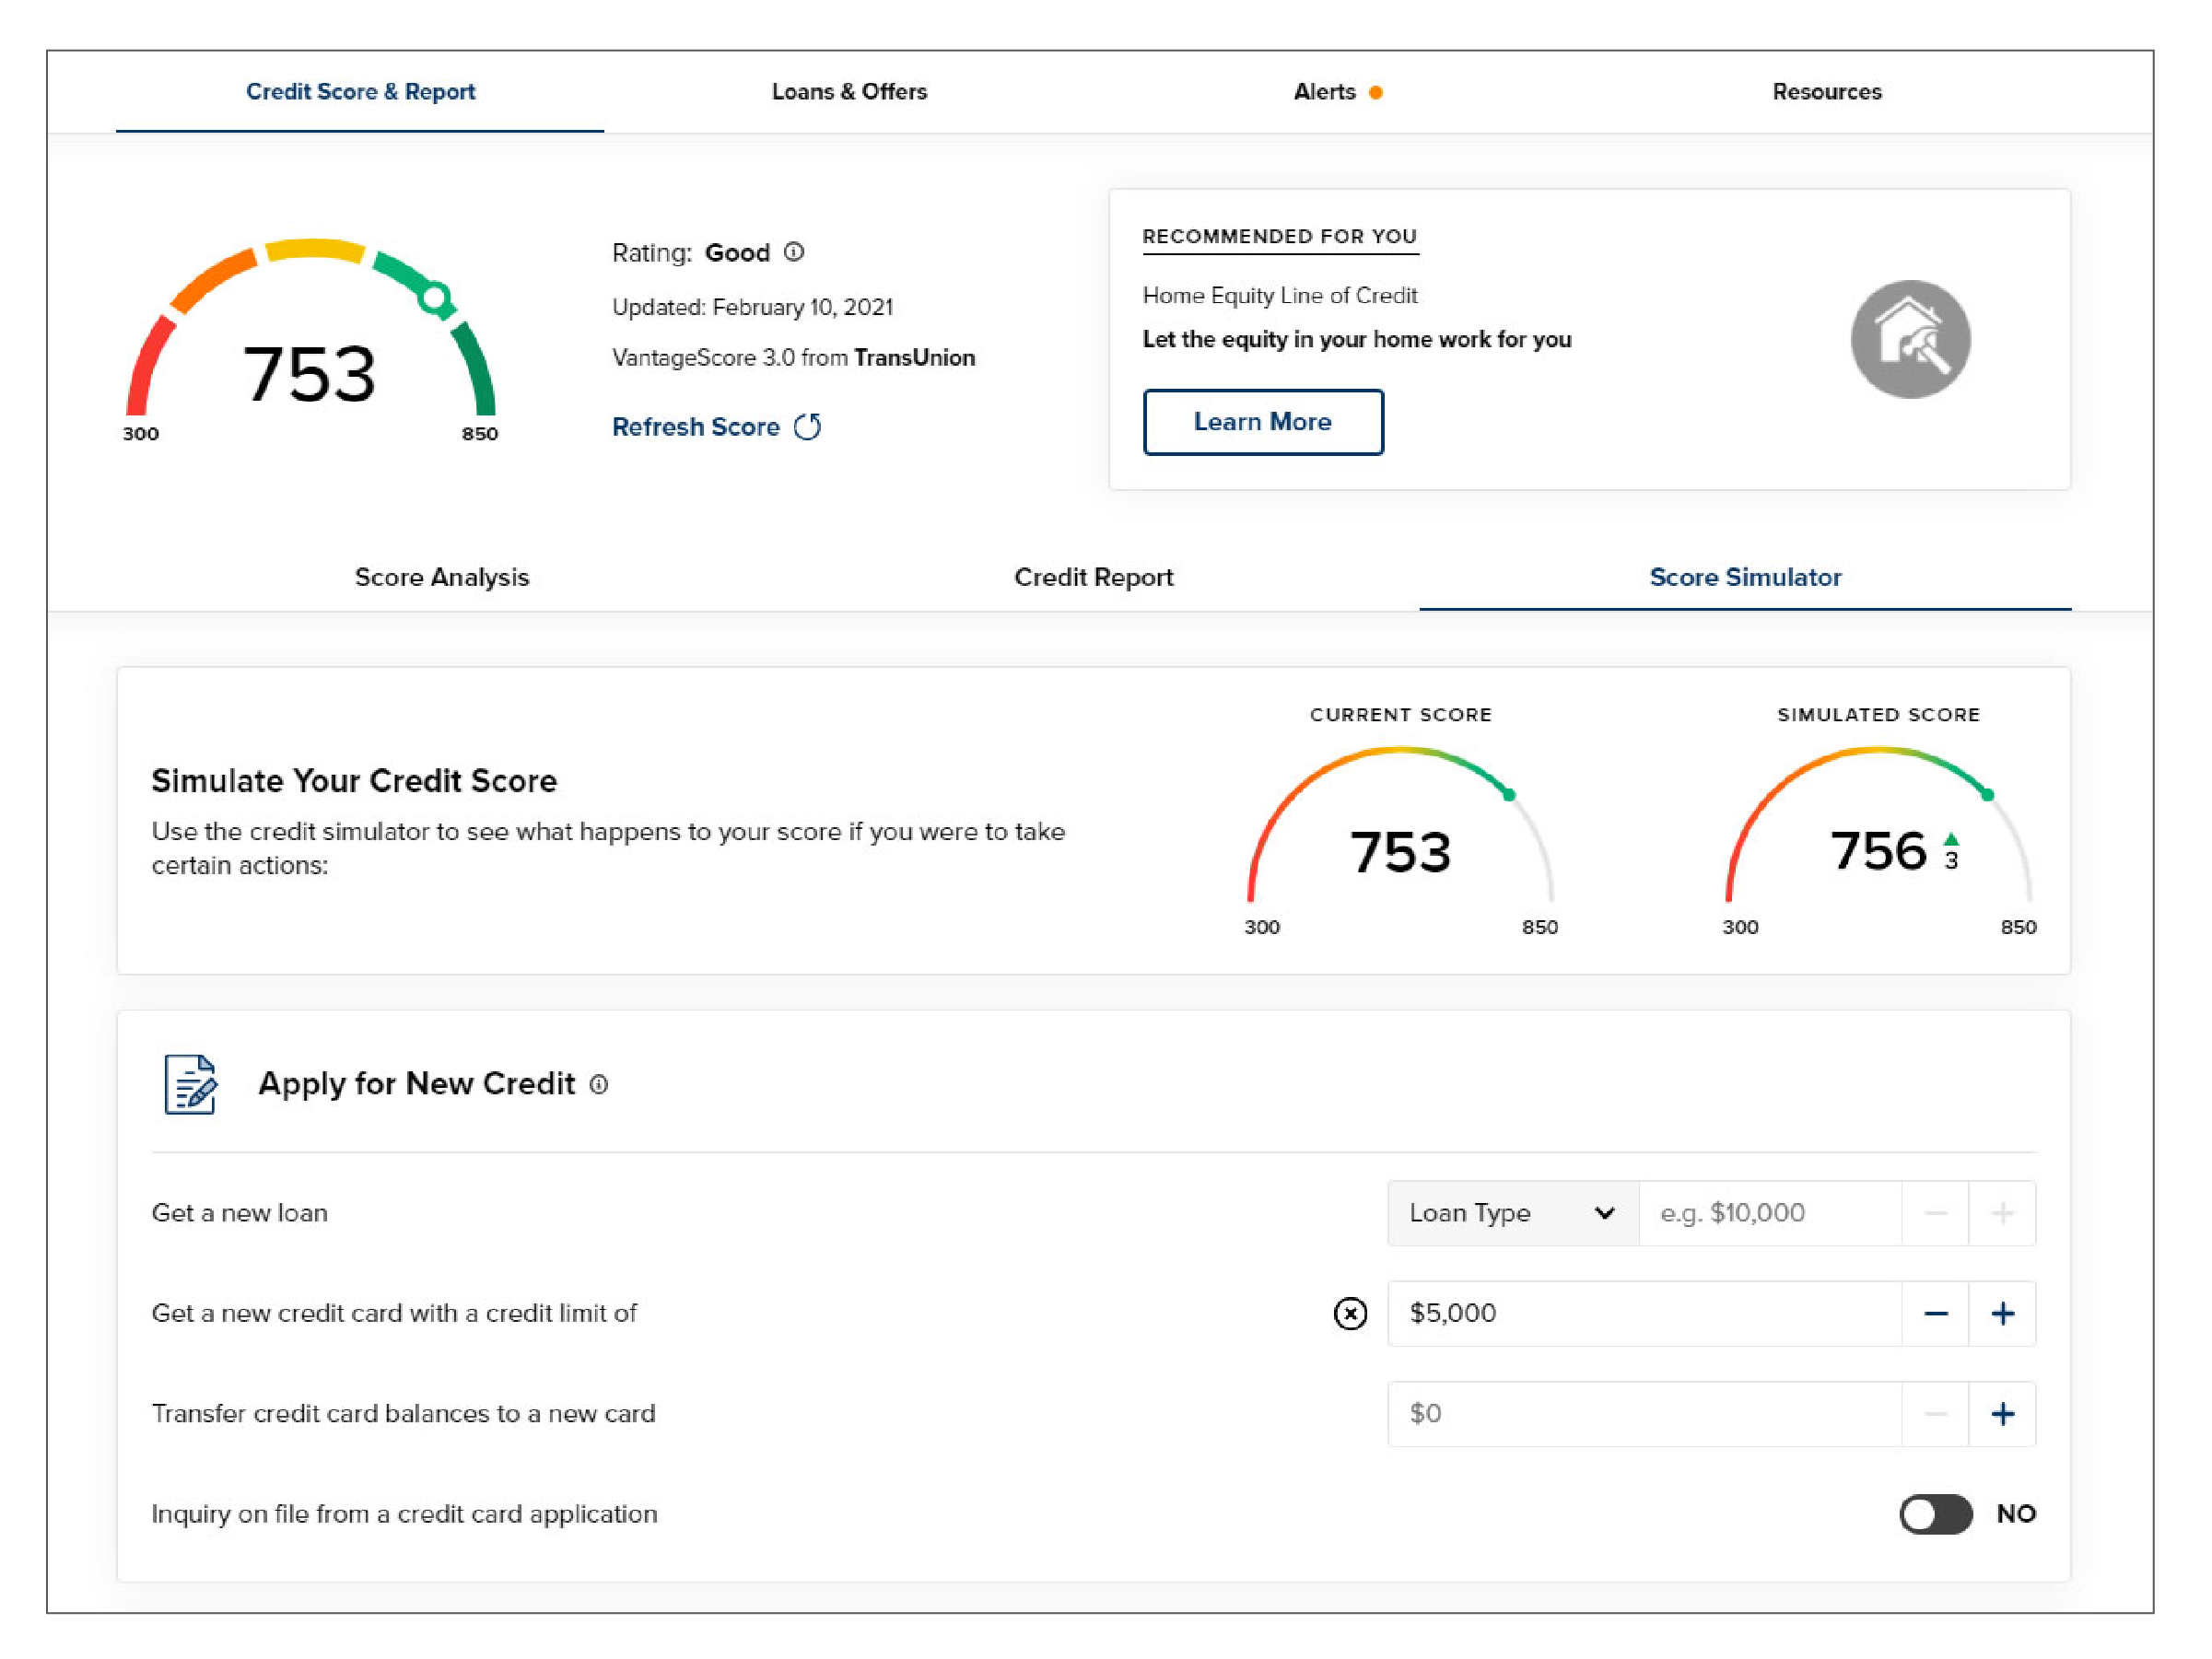The image size is (2212, 1659).
Task: Click the Learn More button
Action: [x=1263, y=422]
